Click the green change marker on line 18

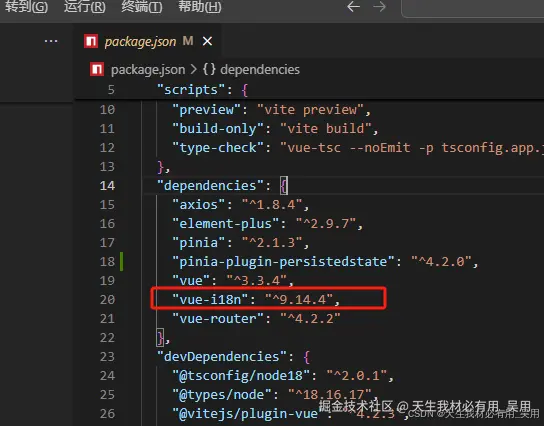[121, 262]
